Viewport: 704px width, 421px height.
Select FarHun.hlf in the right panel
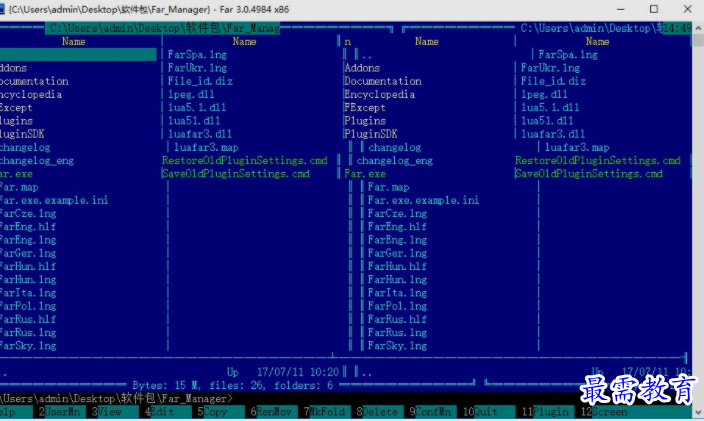point(397,267)
